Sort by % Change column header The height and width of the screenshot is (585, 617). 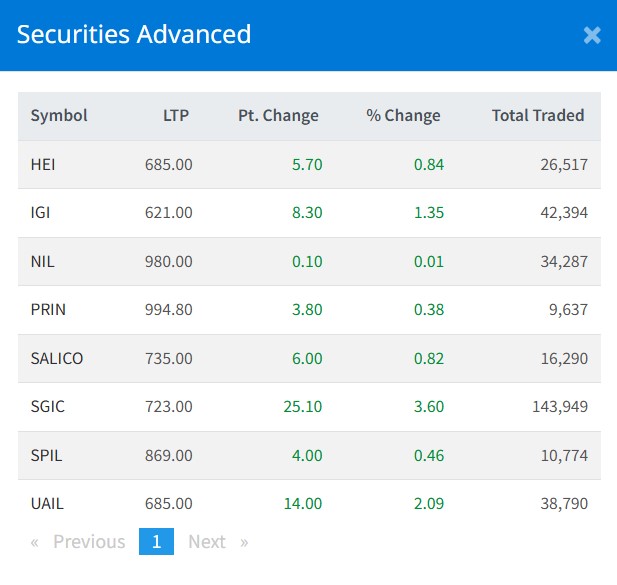[x=403, y=115]
